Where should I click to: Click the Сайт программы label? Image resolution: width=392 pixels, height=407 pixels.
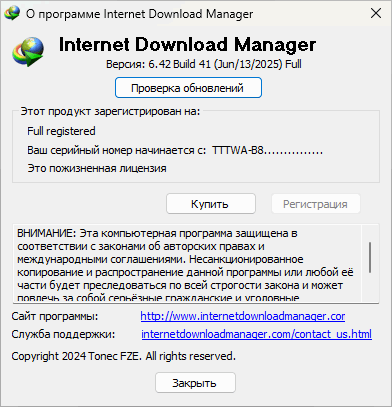pos(55,316)
